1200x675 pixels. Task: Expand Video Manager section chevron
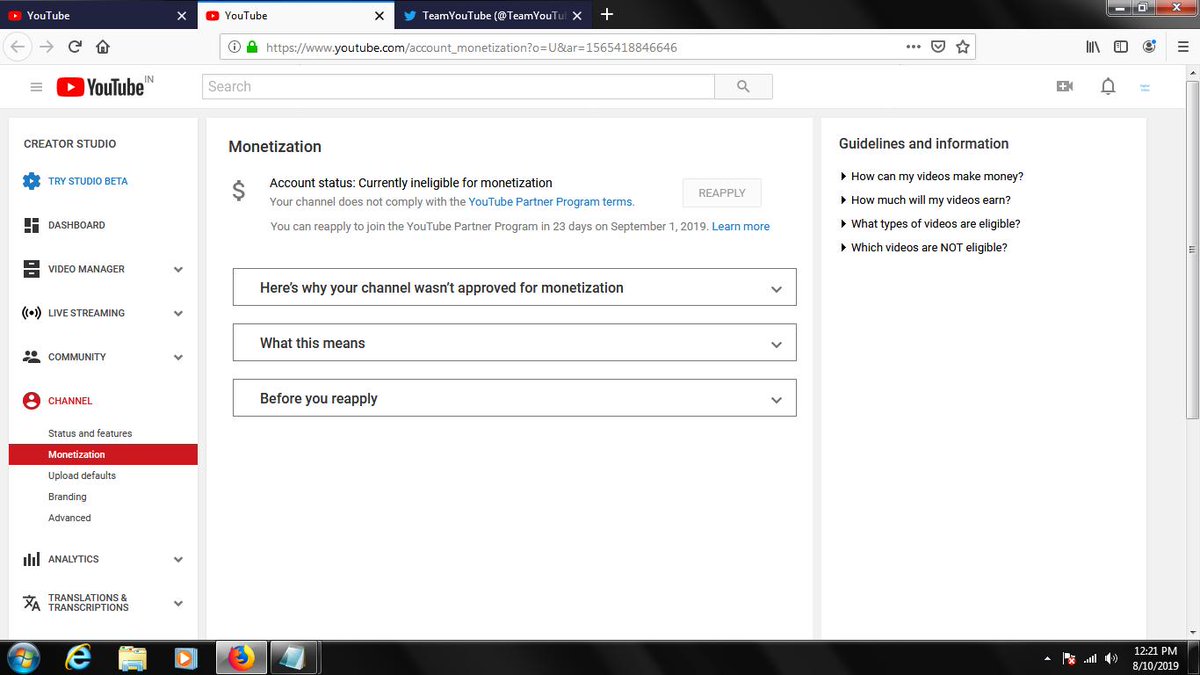click(x=178, y=269)
